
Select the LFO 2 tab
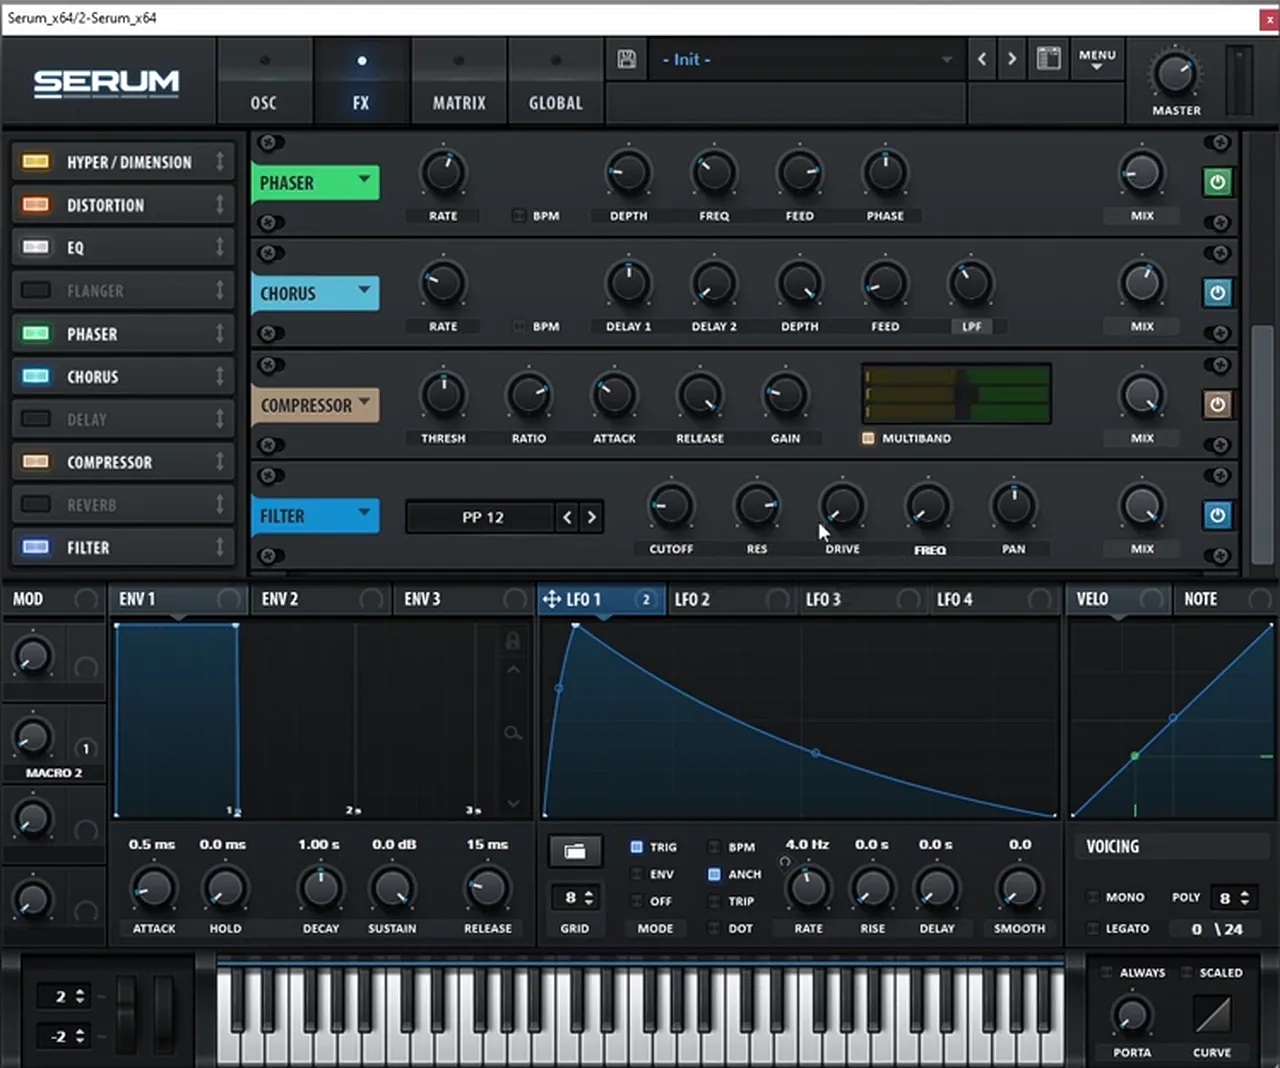point(731,599)
